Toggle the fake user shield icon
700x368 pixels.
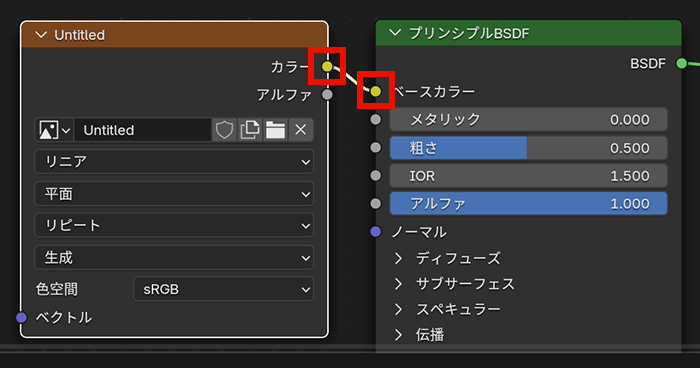click(x=224, y=130)
